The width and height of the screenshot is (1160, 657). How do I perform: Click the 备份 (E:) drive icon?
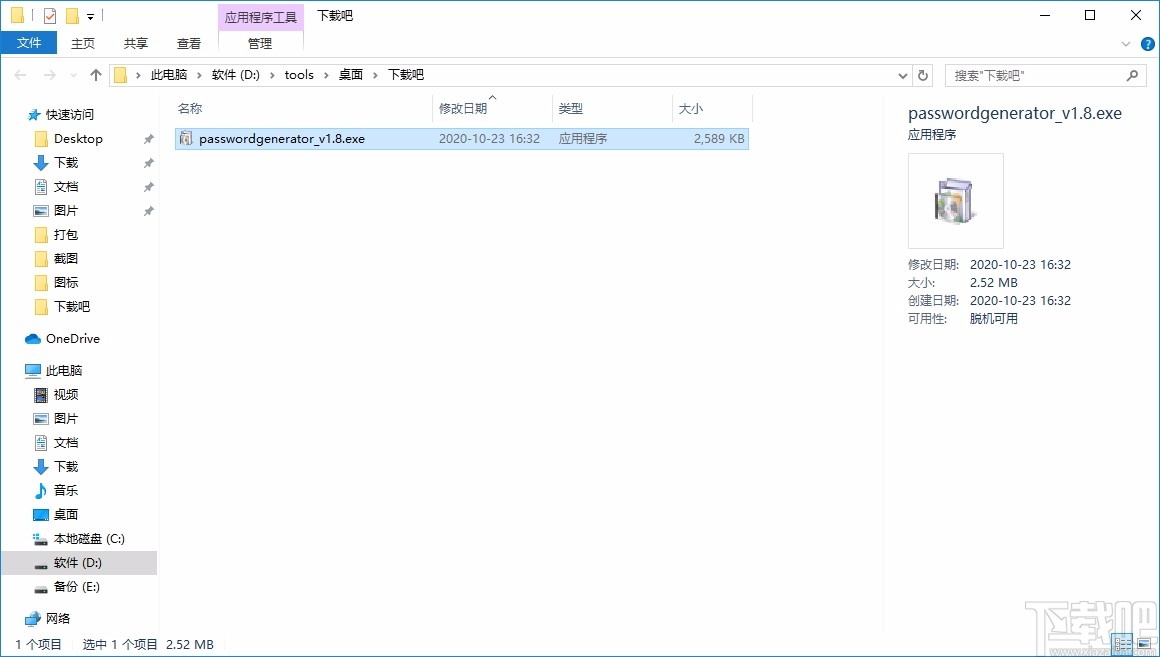(x=41, y=587)
